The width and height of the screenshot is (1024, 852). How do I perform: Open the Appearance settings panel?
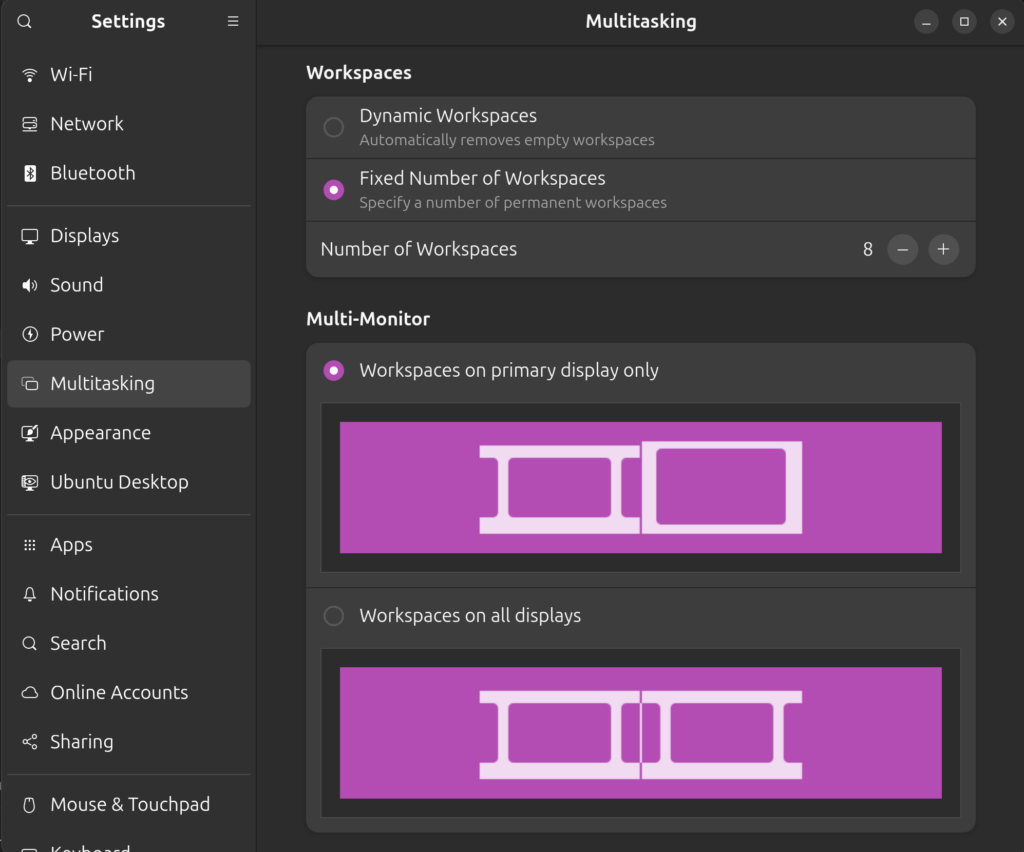(x=100, y=433)
